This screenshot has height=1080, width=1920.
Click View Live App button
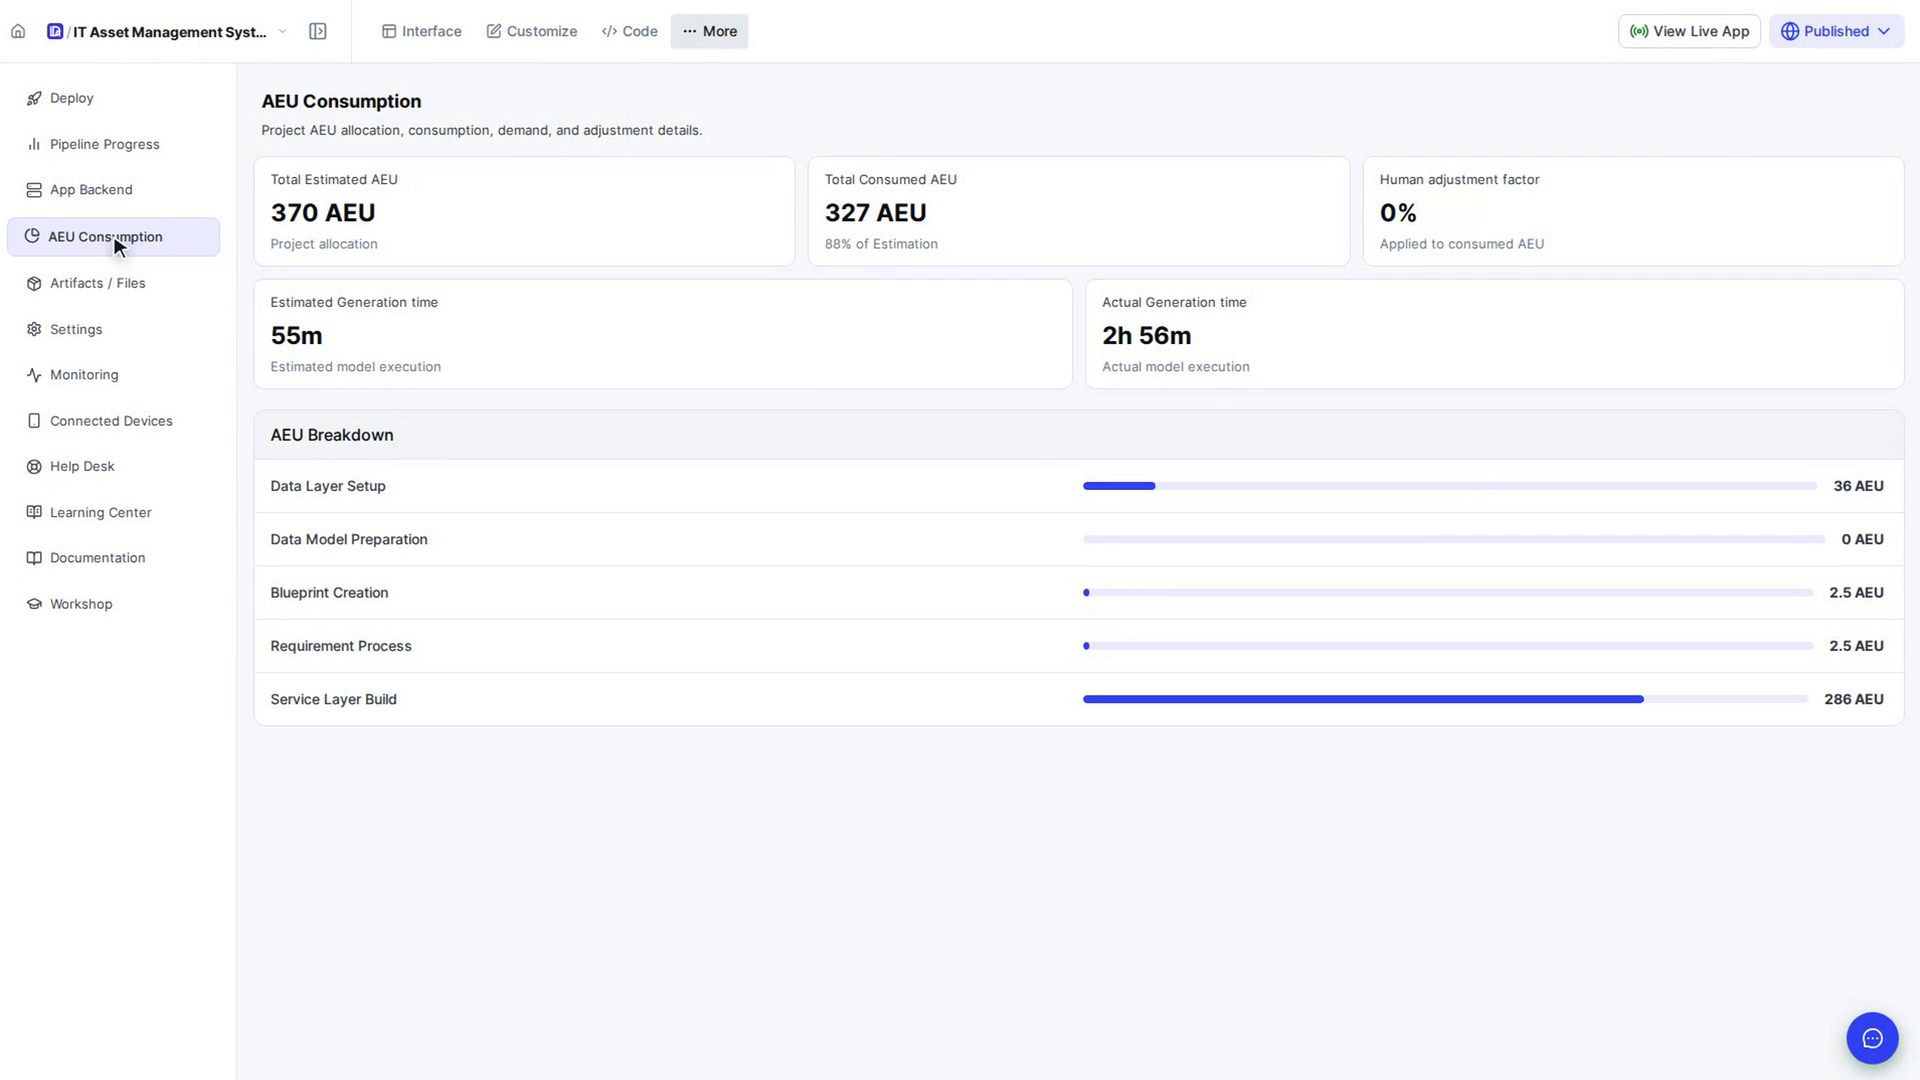point(1689,31)
